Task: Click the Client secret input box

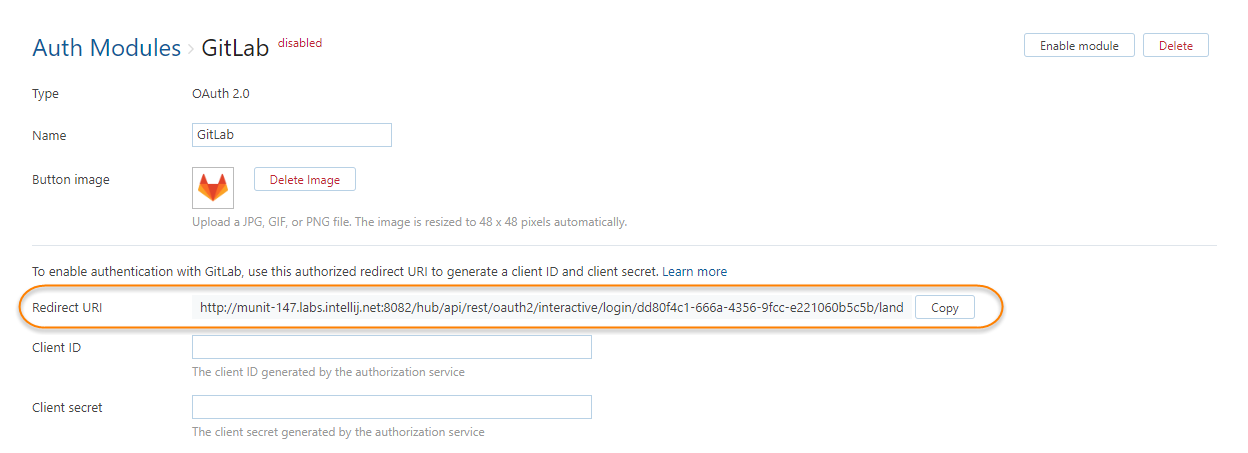Action: click(x=391, y=407)
